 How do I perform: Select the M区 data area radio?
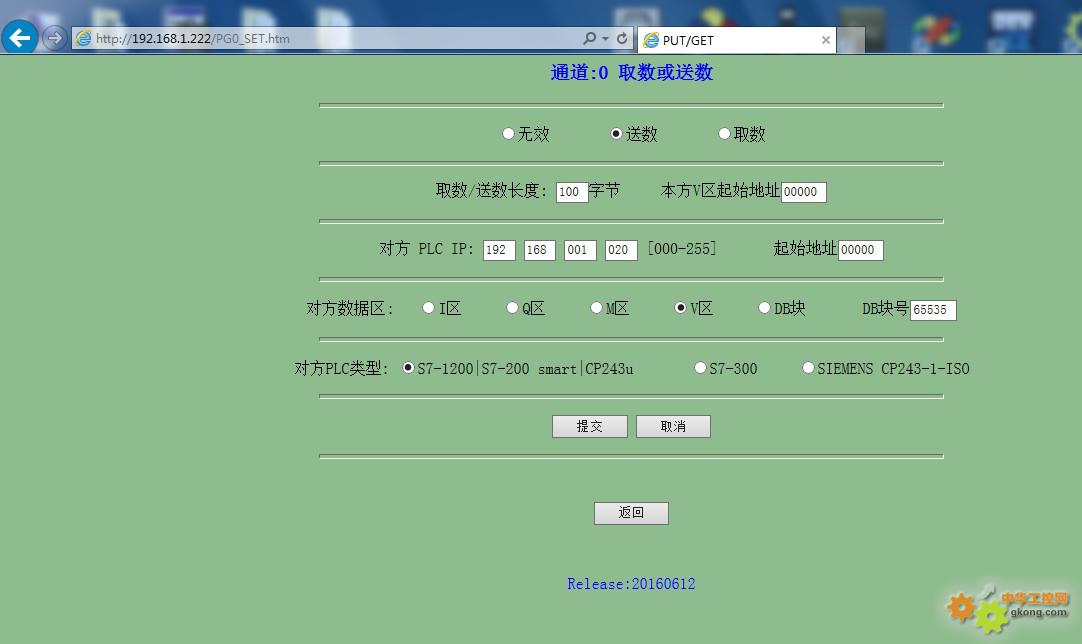tap(596, 308)
